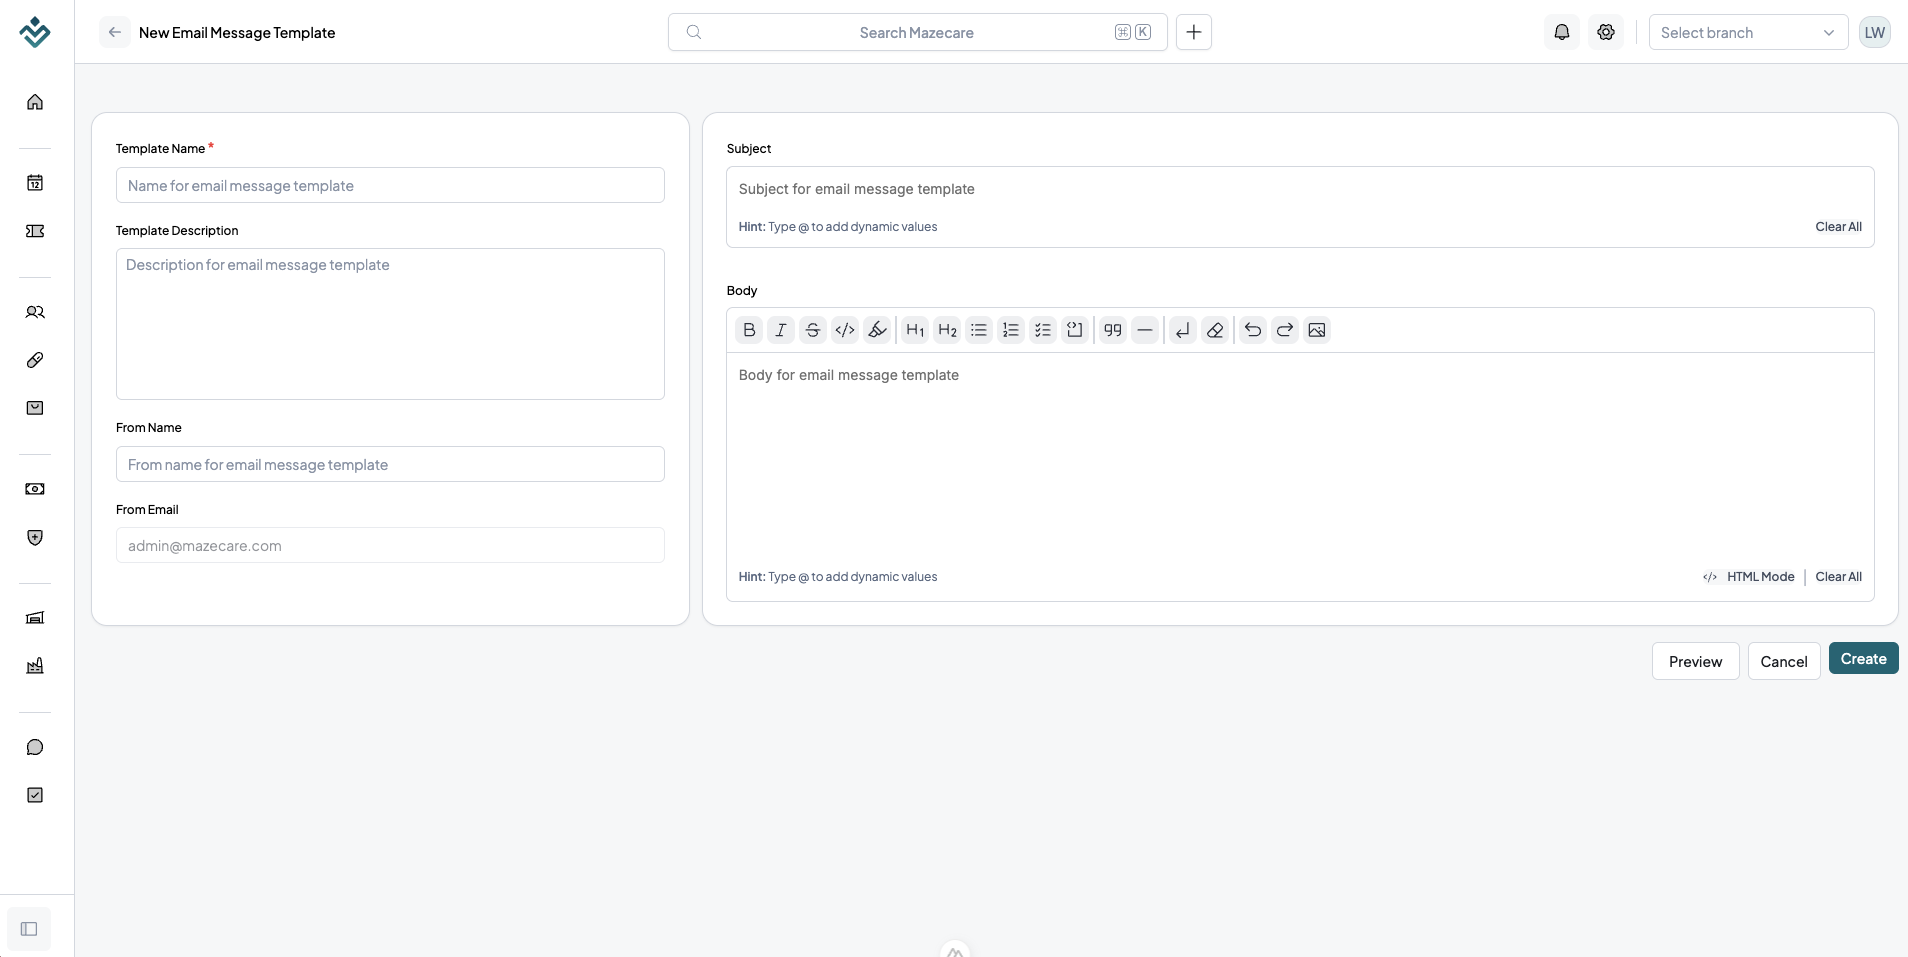Click the Template Name input field
The width and height of the screenshot is (1908, 957).
(390, 185)
